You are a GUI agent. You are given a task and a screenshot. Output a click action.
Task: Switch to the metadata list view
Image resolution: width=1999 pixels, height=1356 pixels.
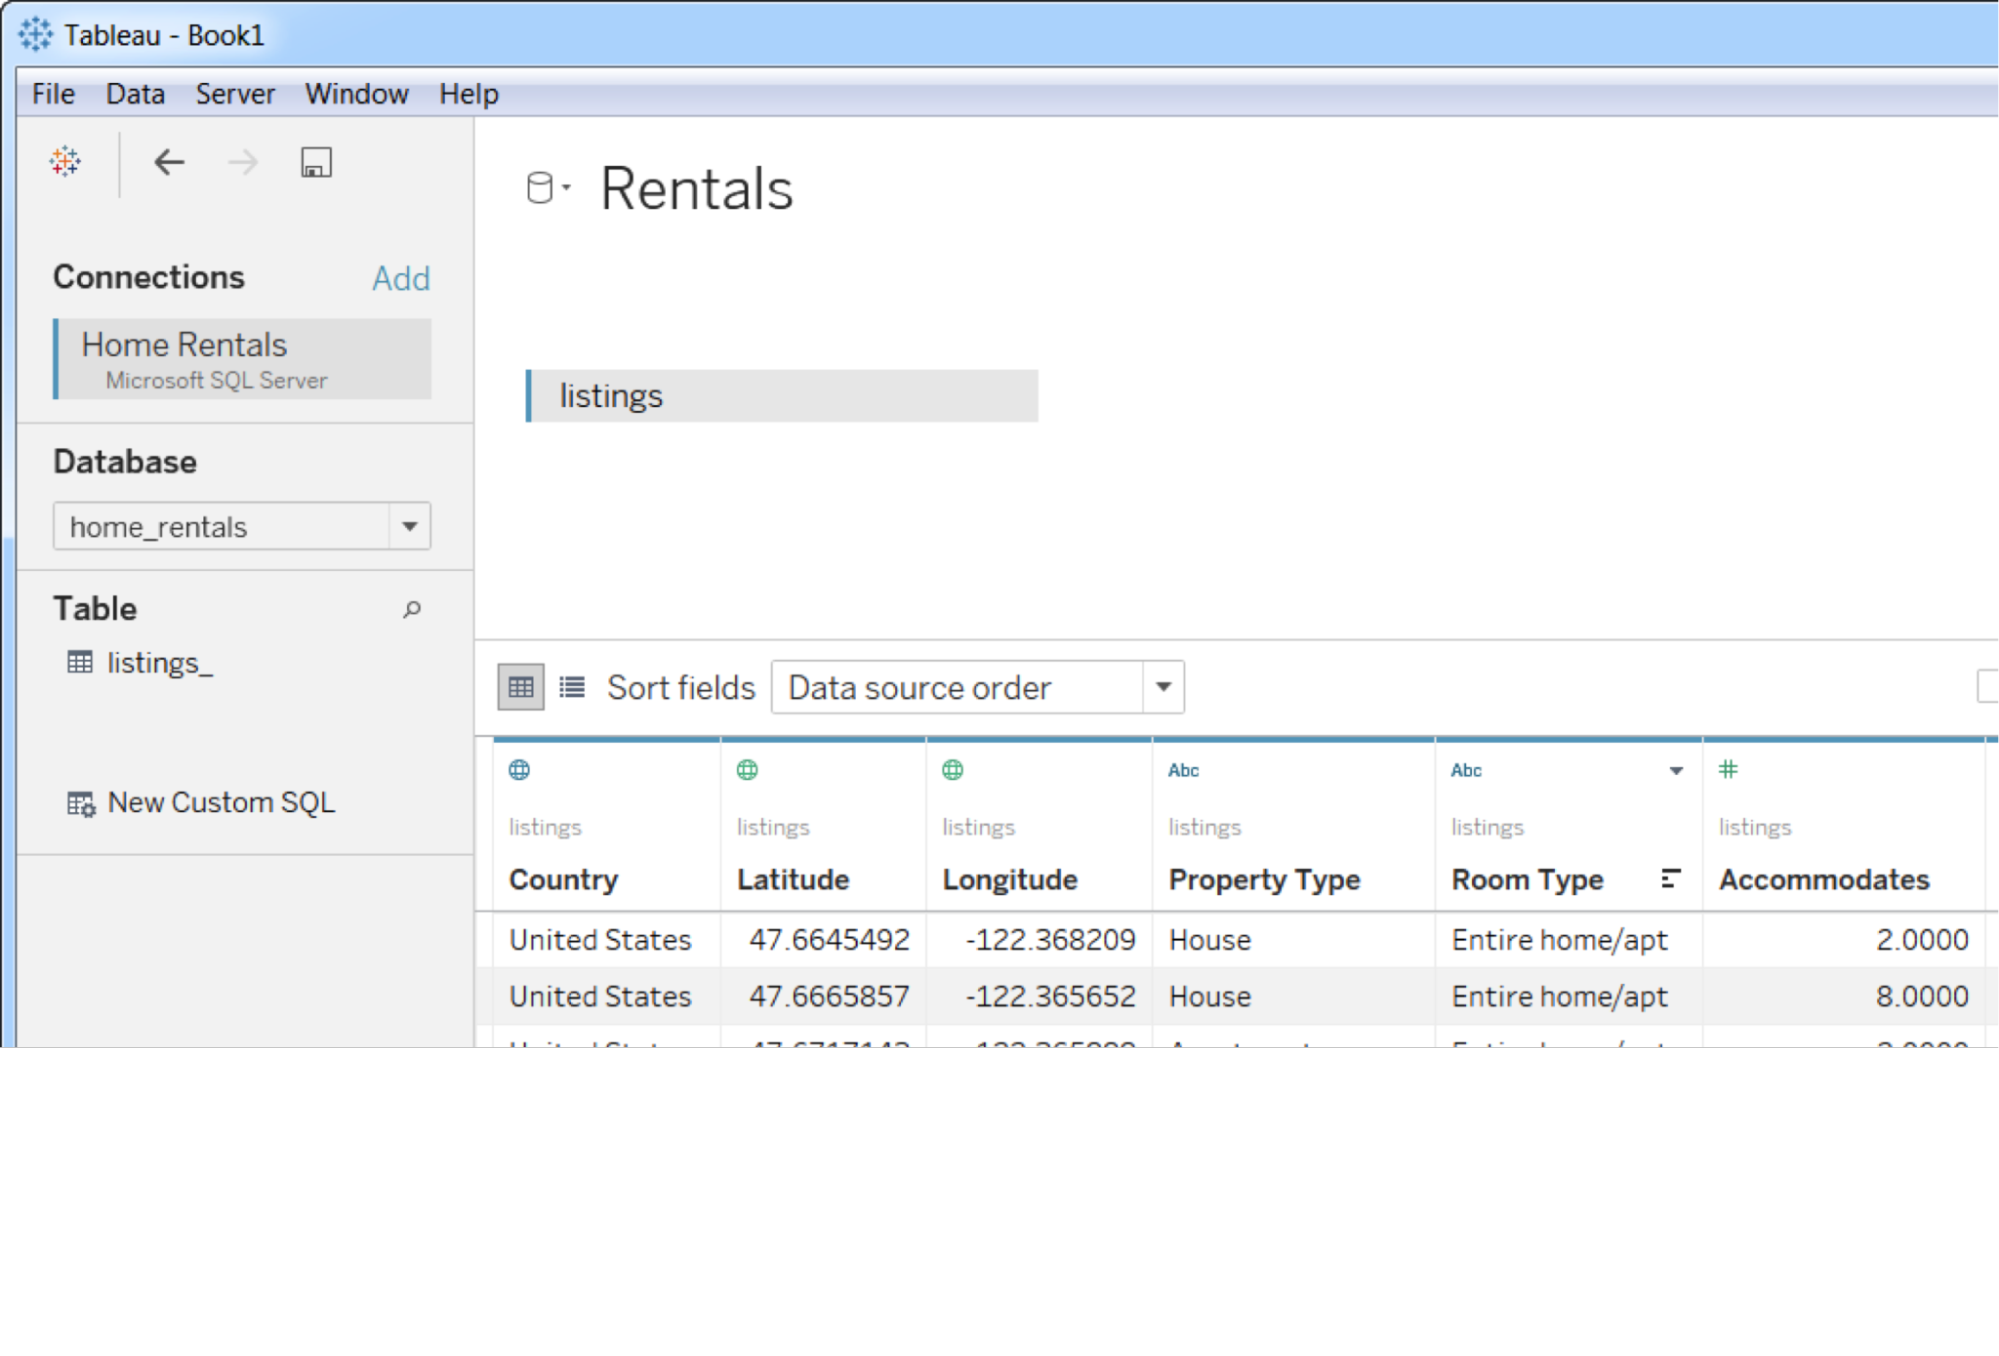570,687
